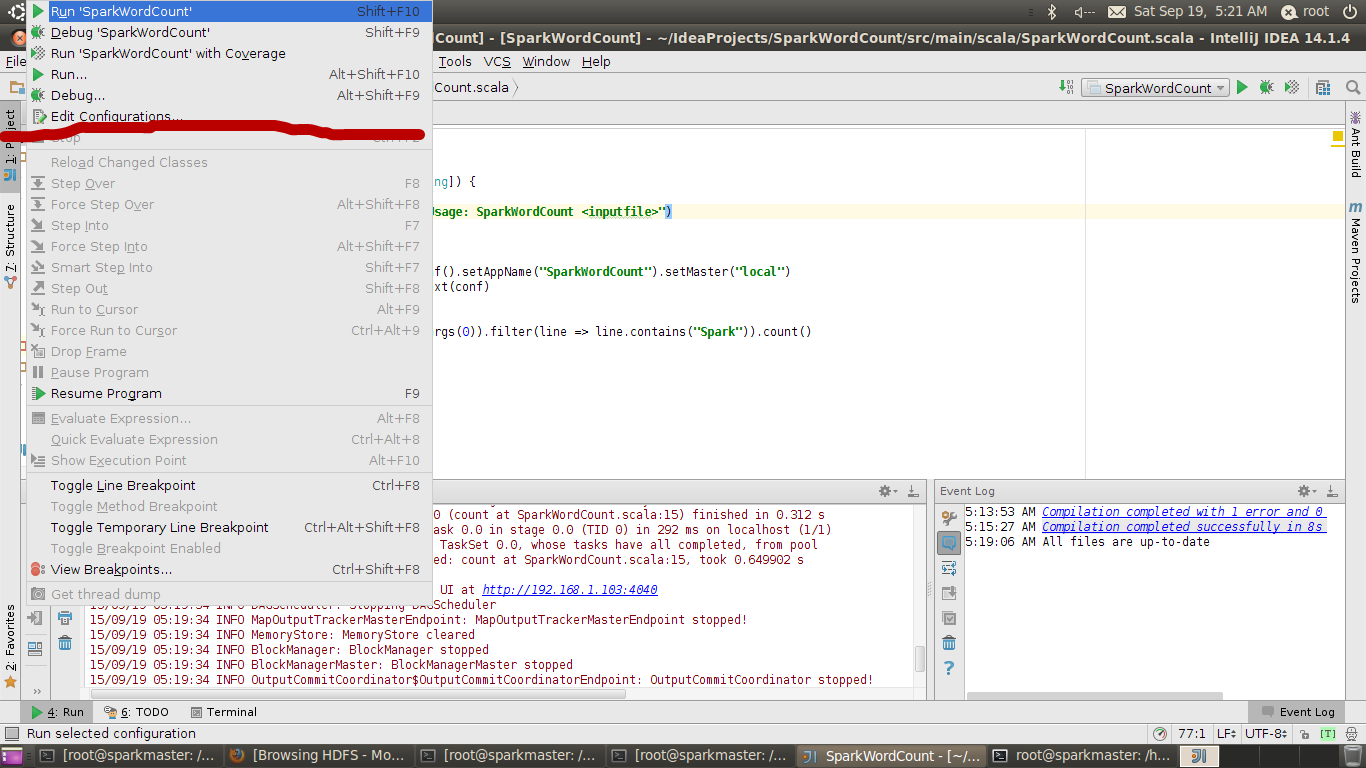
Task: Click the mail envelope icon in top panel
Action: [x=1118, y=12]
